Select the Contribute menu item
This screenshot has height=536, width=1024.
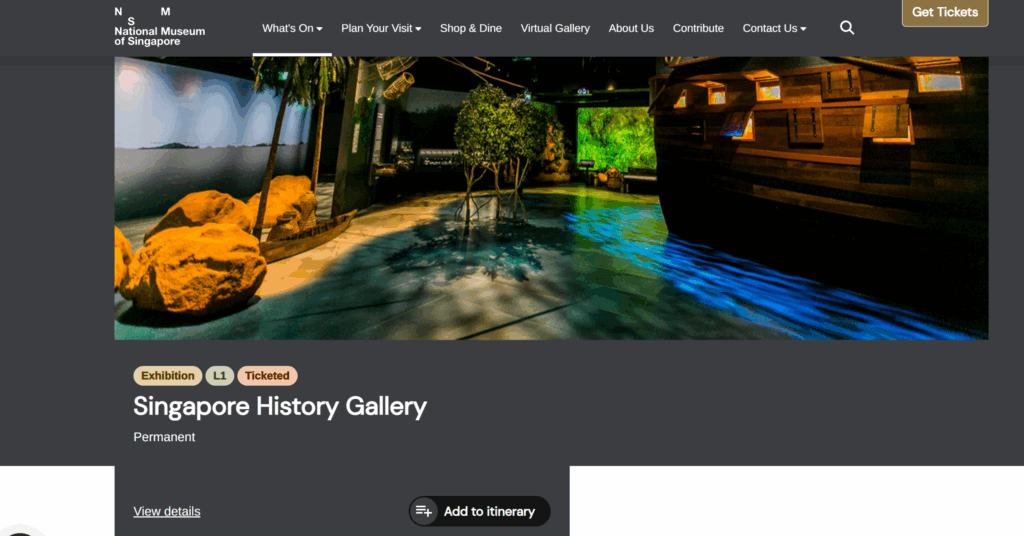click(x=698, y=28)
